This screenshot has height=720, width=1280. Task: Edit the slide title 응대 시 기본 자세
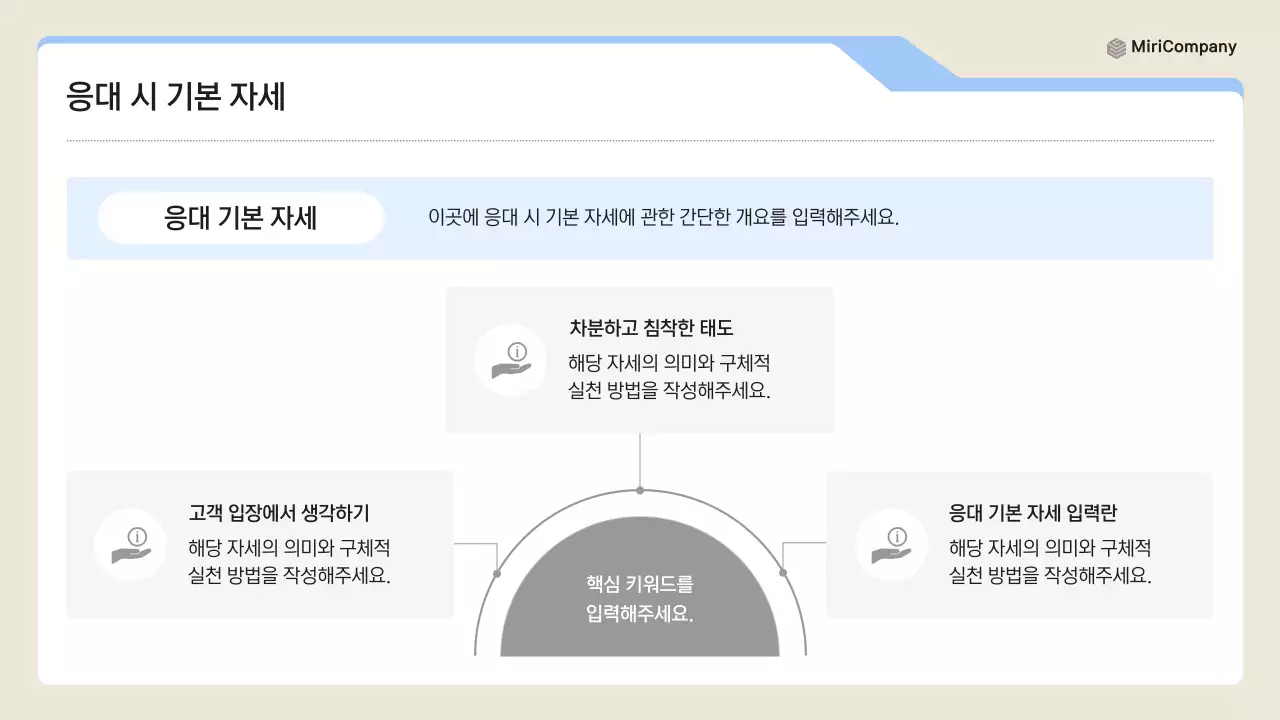tap(175, 97)
